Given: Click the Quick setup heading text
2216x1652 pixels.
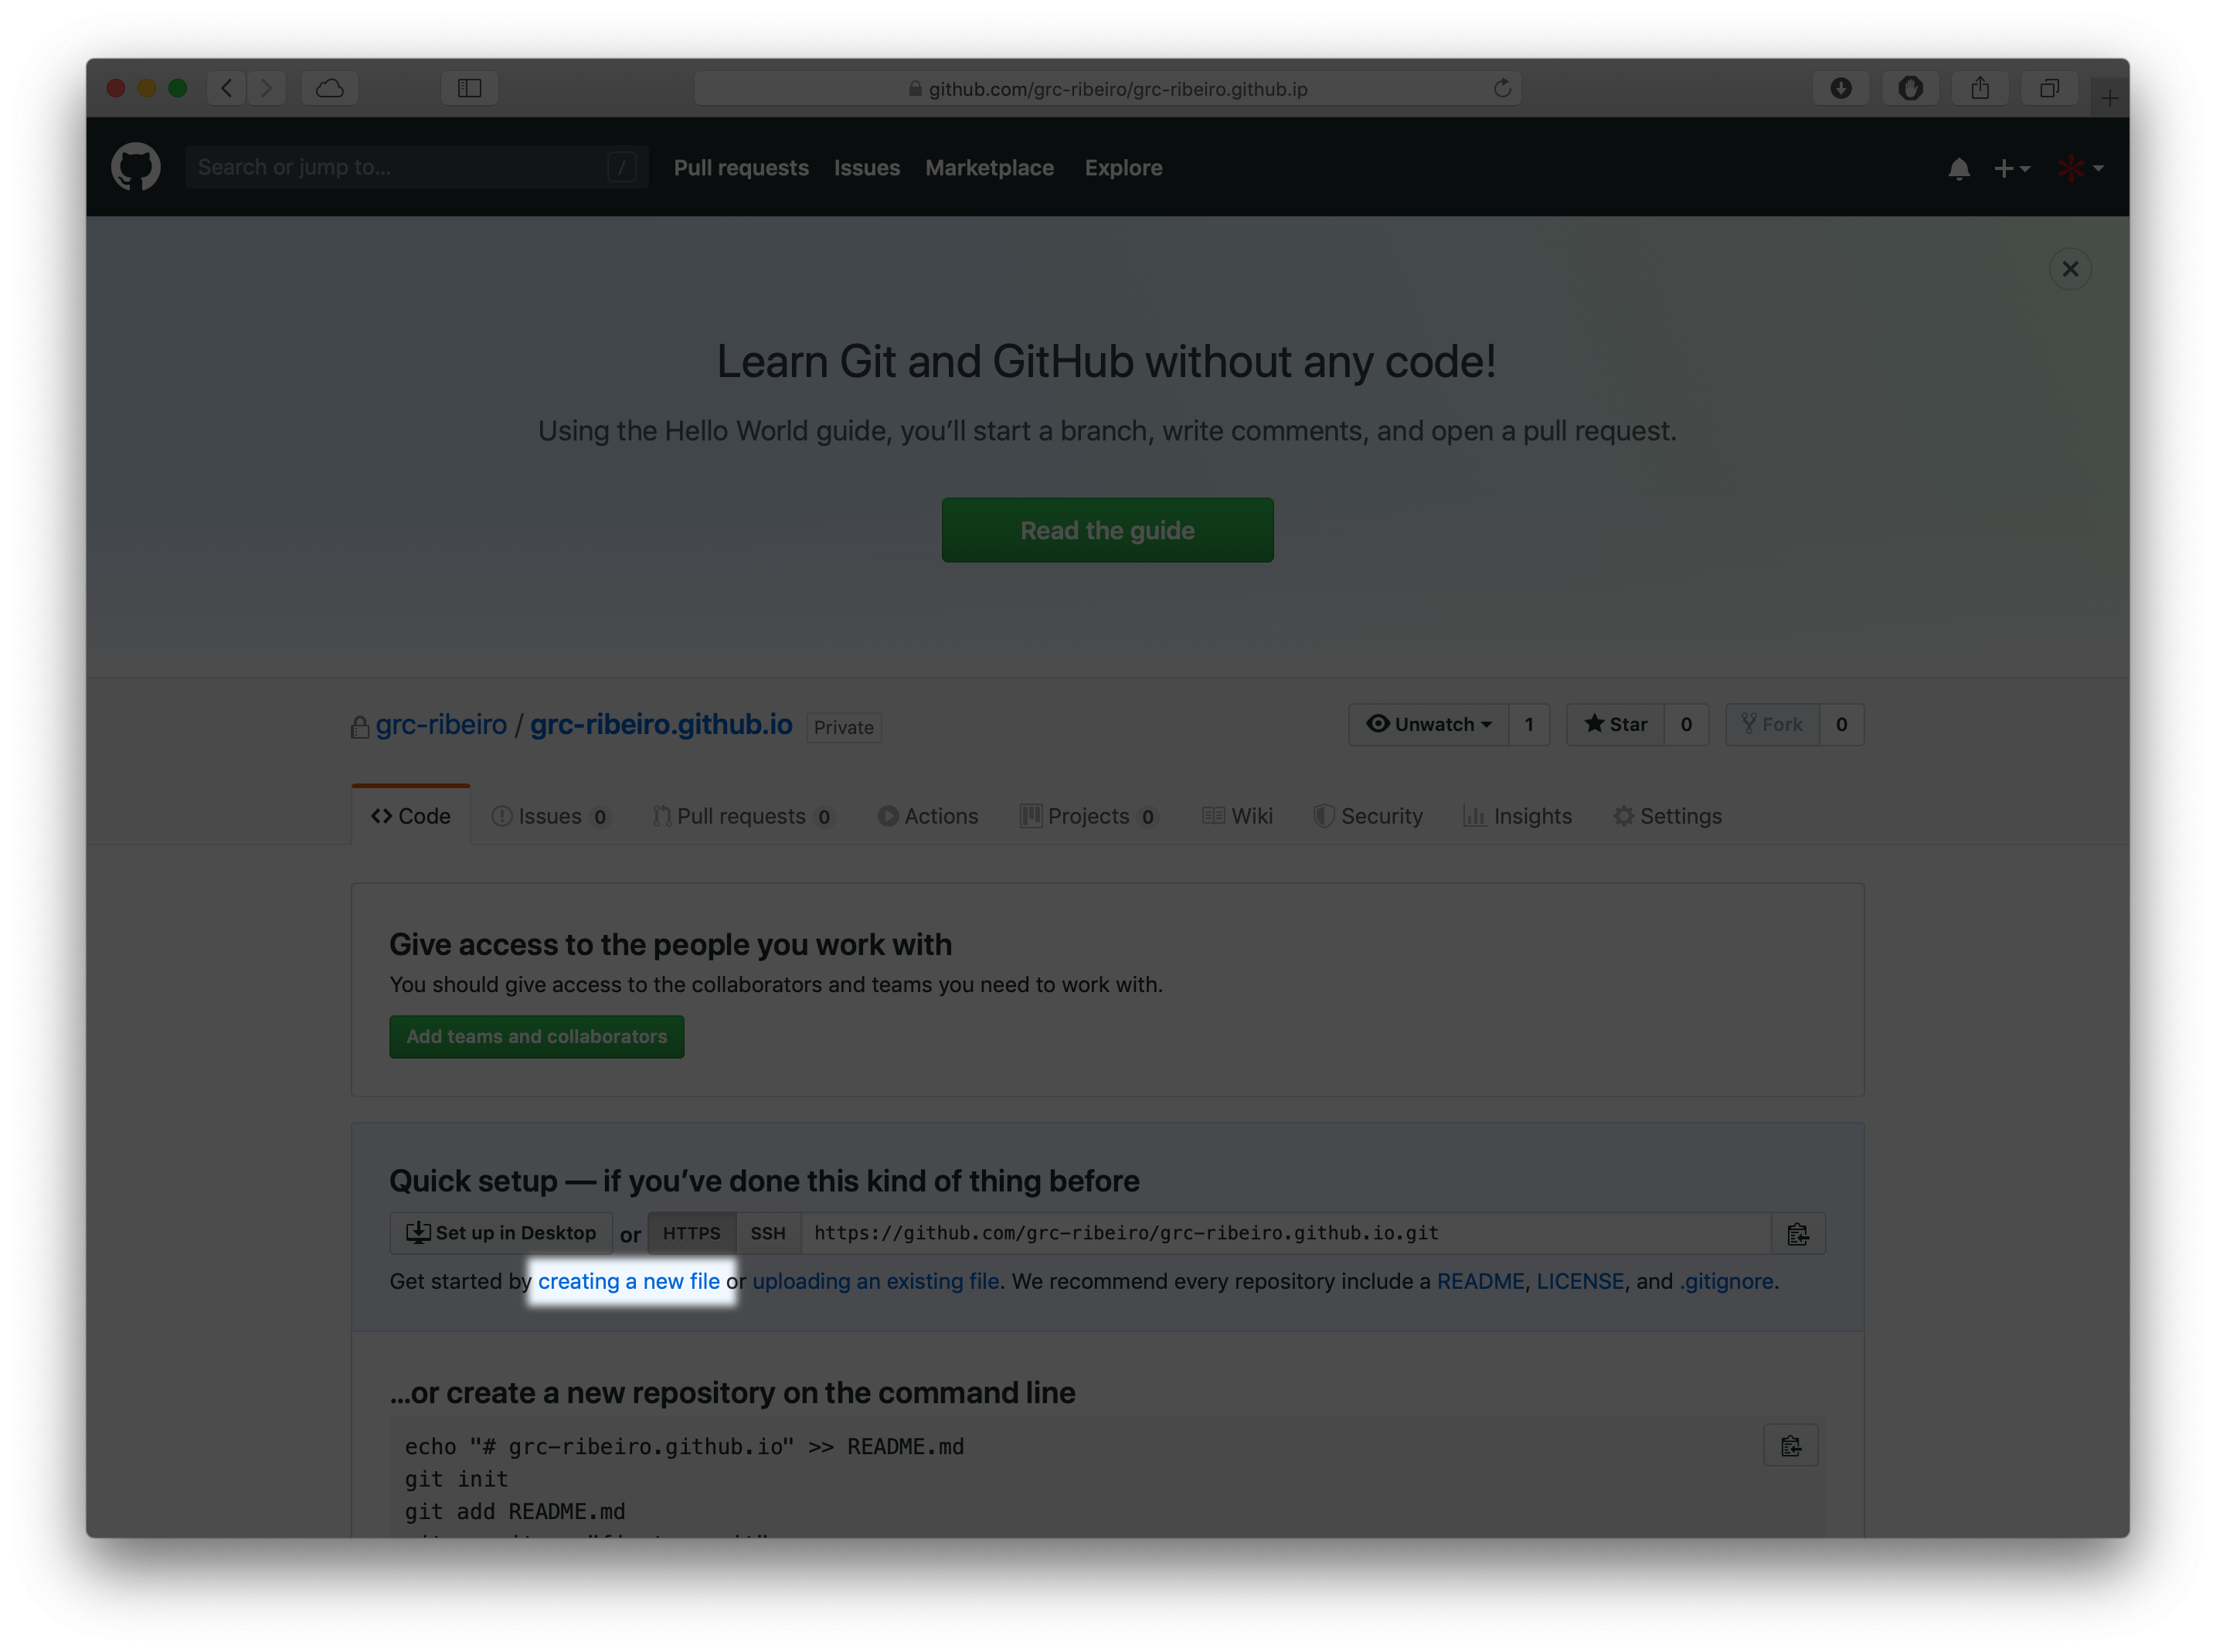Looking at the screenshot, I should [x=764, y=1181].
